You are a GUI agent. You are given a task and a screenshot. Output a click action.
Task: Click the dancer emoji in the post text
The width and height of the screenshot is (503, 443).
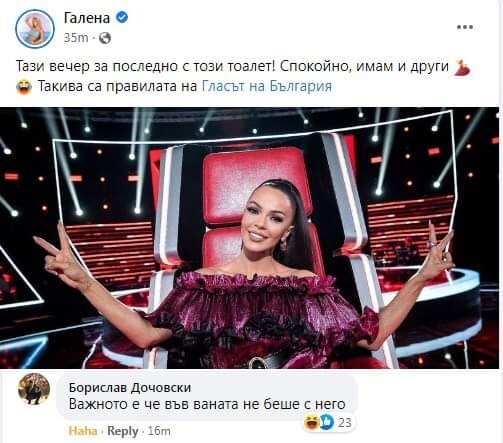(462, 68)
